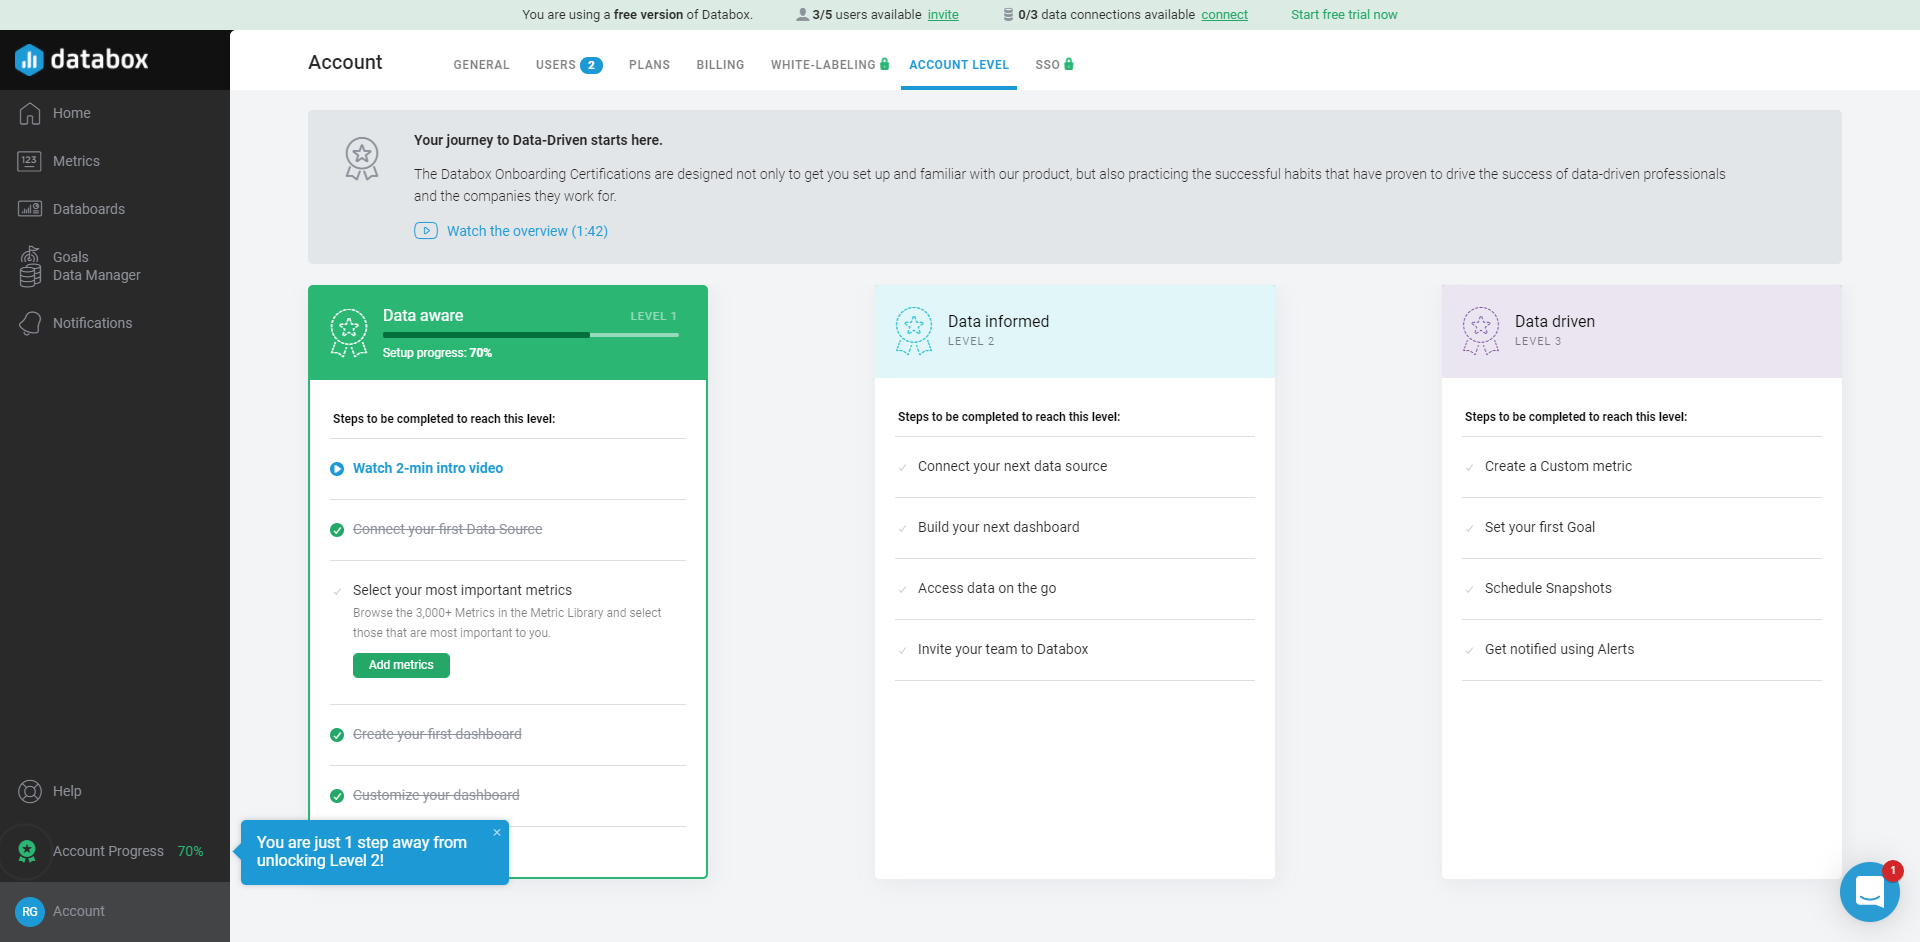This screenshot has width=1920, height=942.
Task: Click completed checkmark for Connect your first Data Source
Action: coord(337,530)
